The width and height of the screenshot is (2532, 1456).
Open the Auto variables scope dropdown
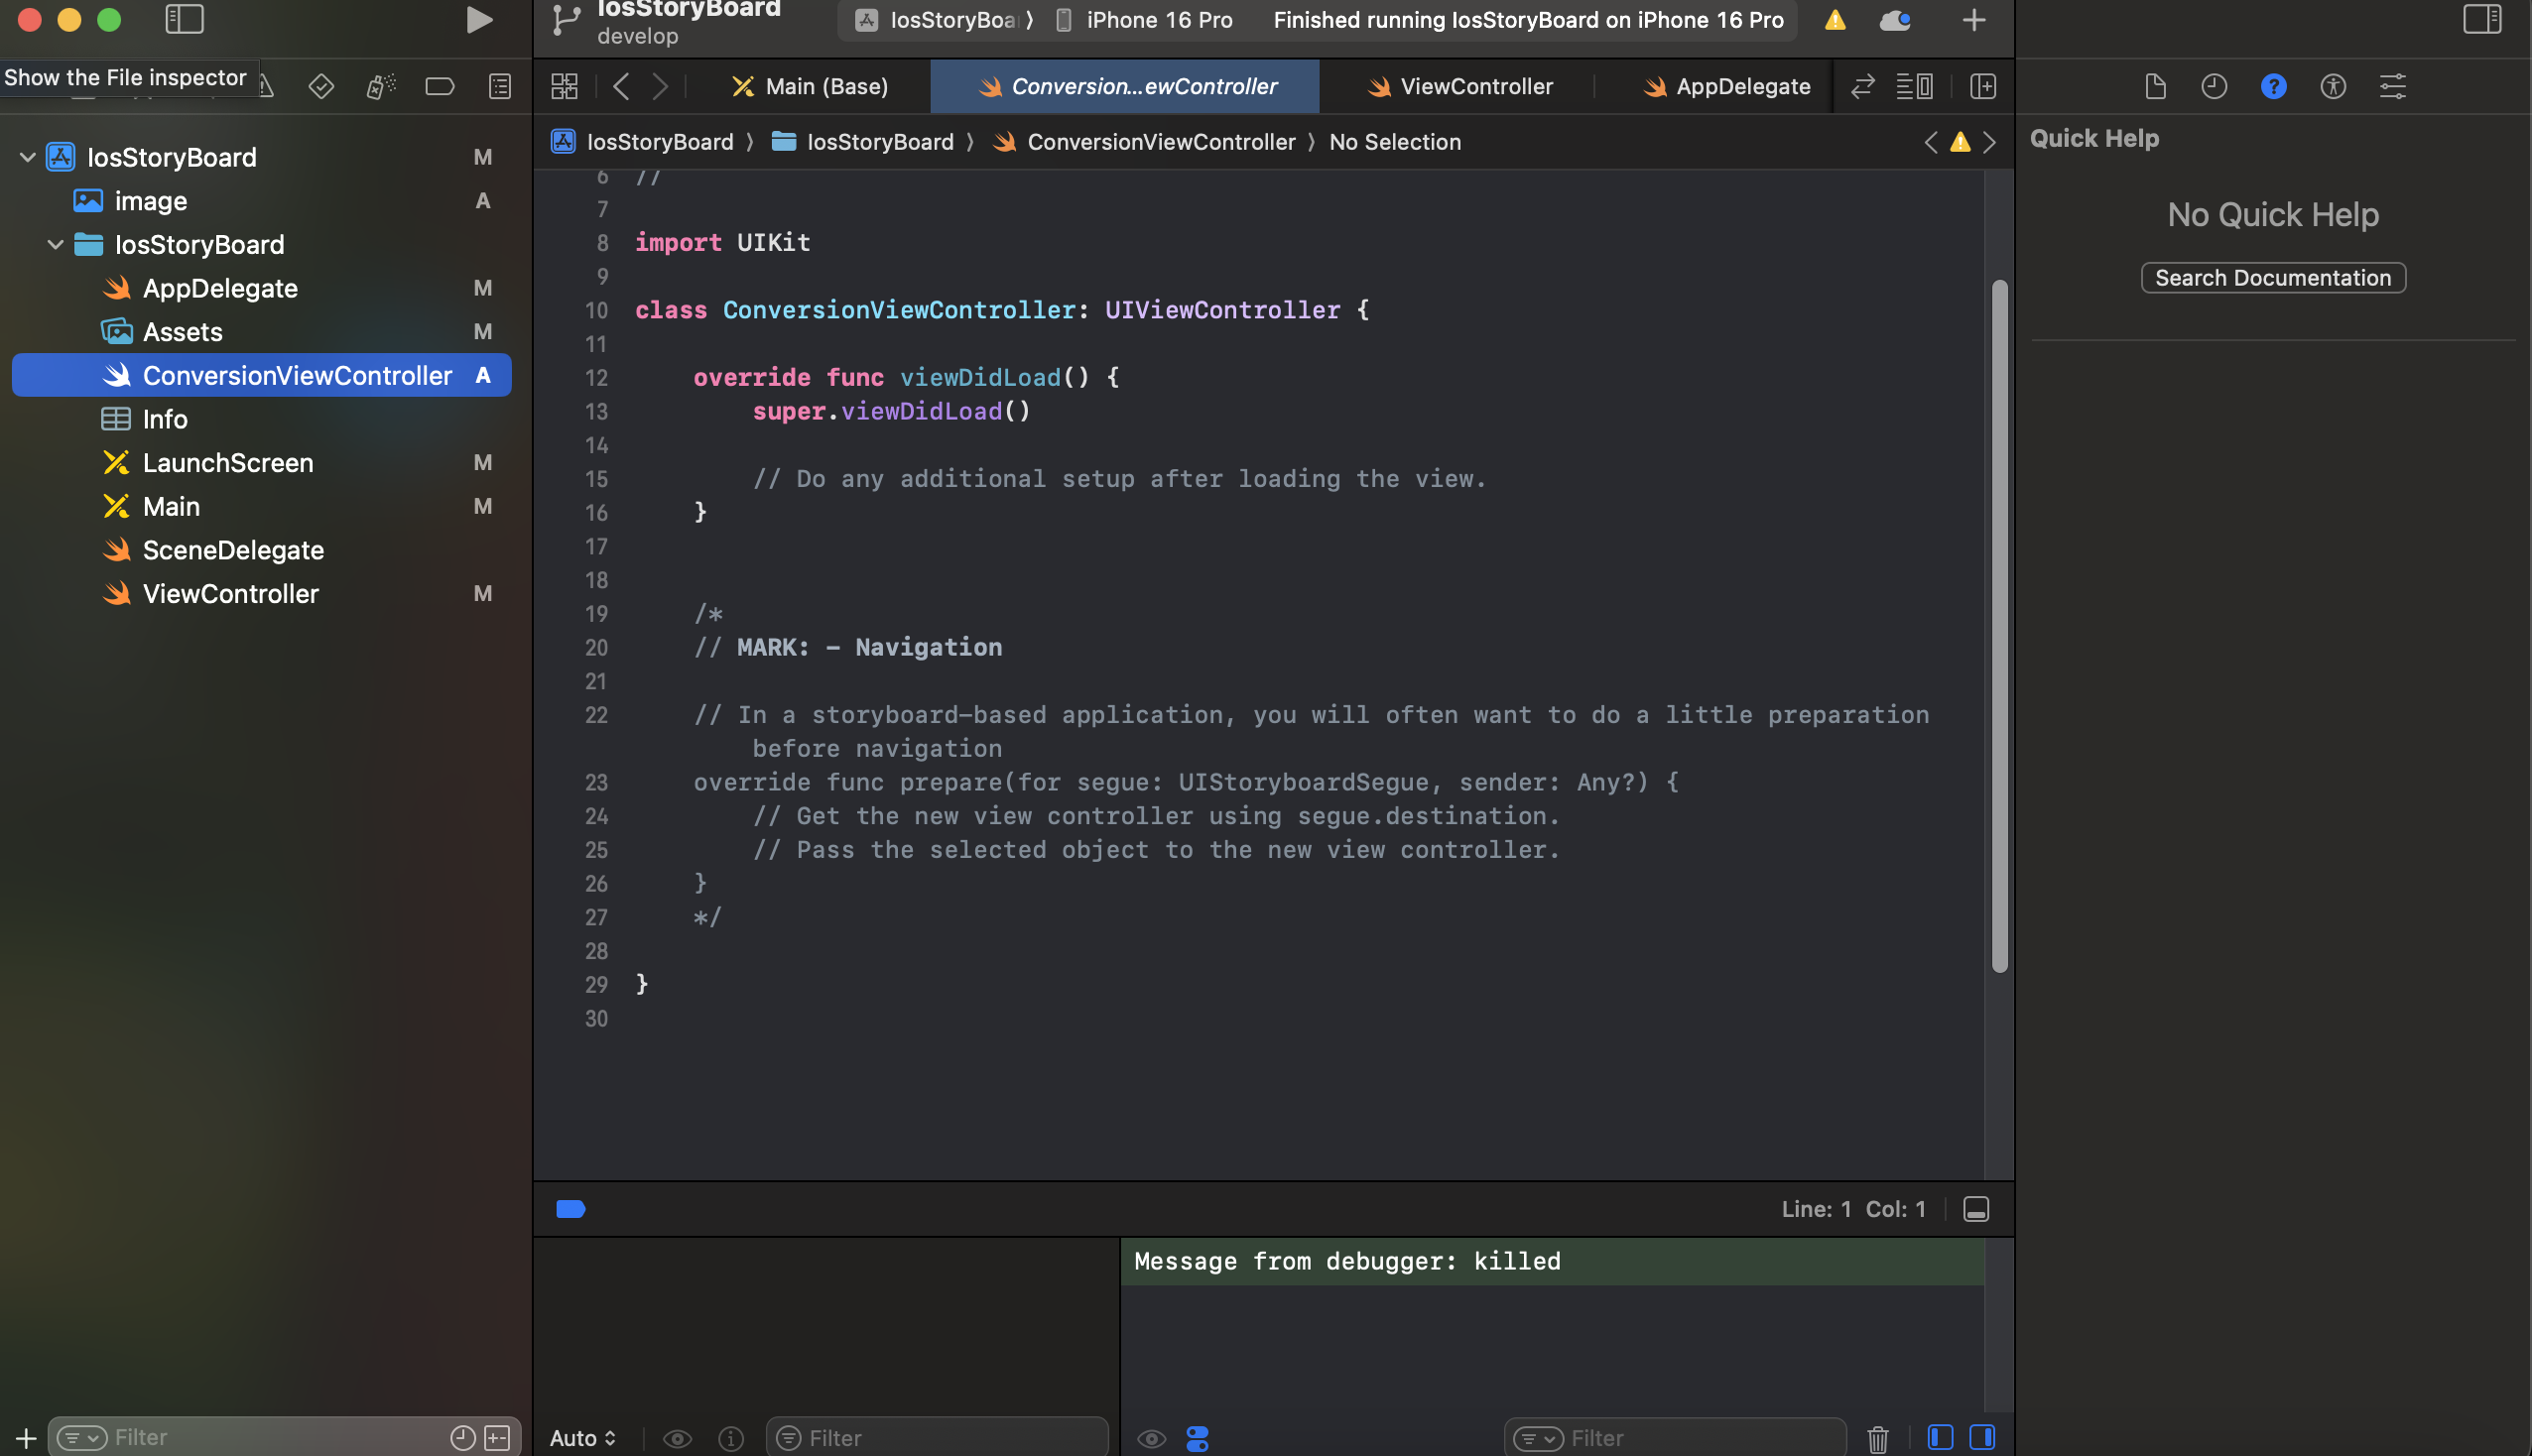point(583,1438)
